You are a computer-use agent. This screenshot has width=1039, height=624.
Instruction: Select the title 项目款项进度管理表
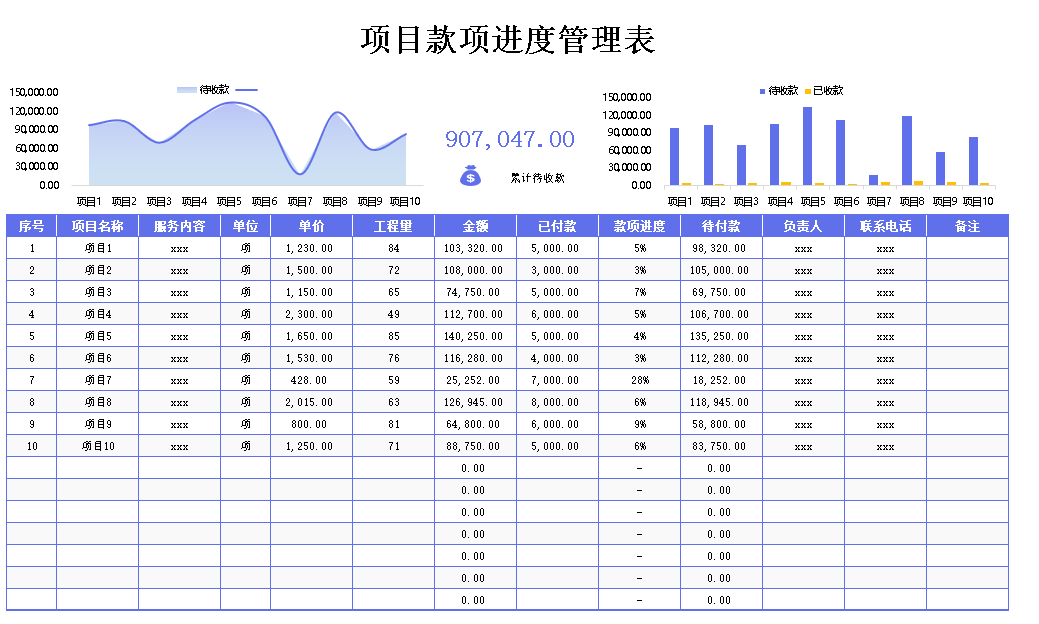click(x=507, y=40)
